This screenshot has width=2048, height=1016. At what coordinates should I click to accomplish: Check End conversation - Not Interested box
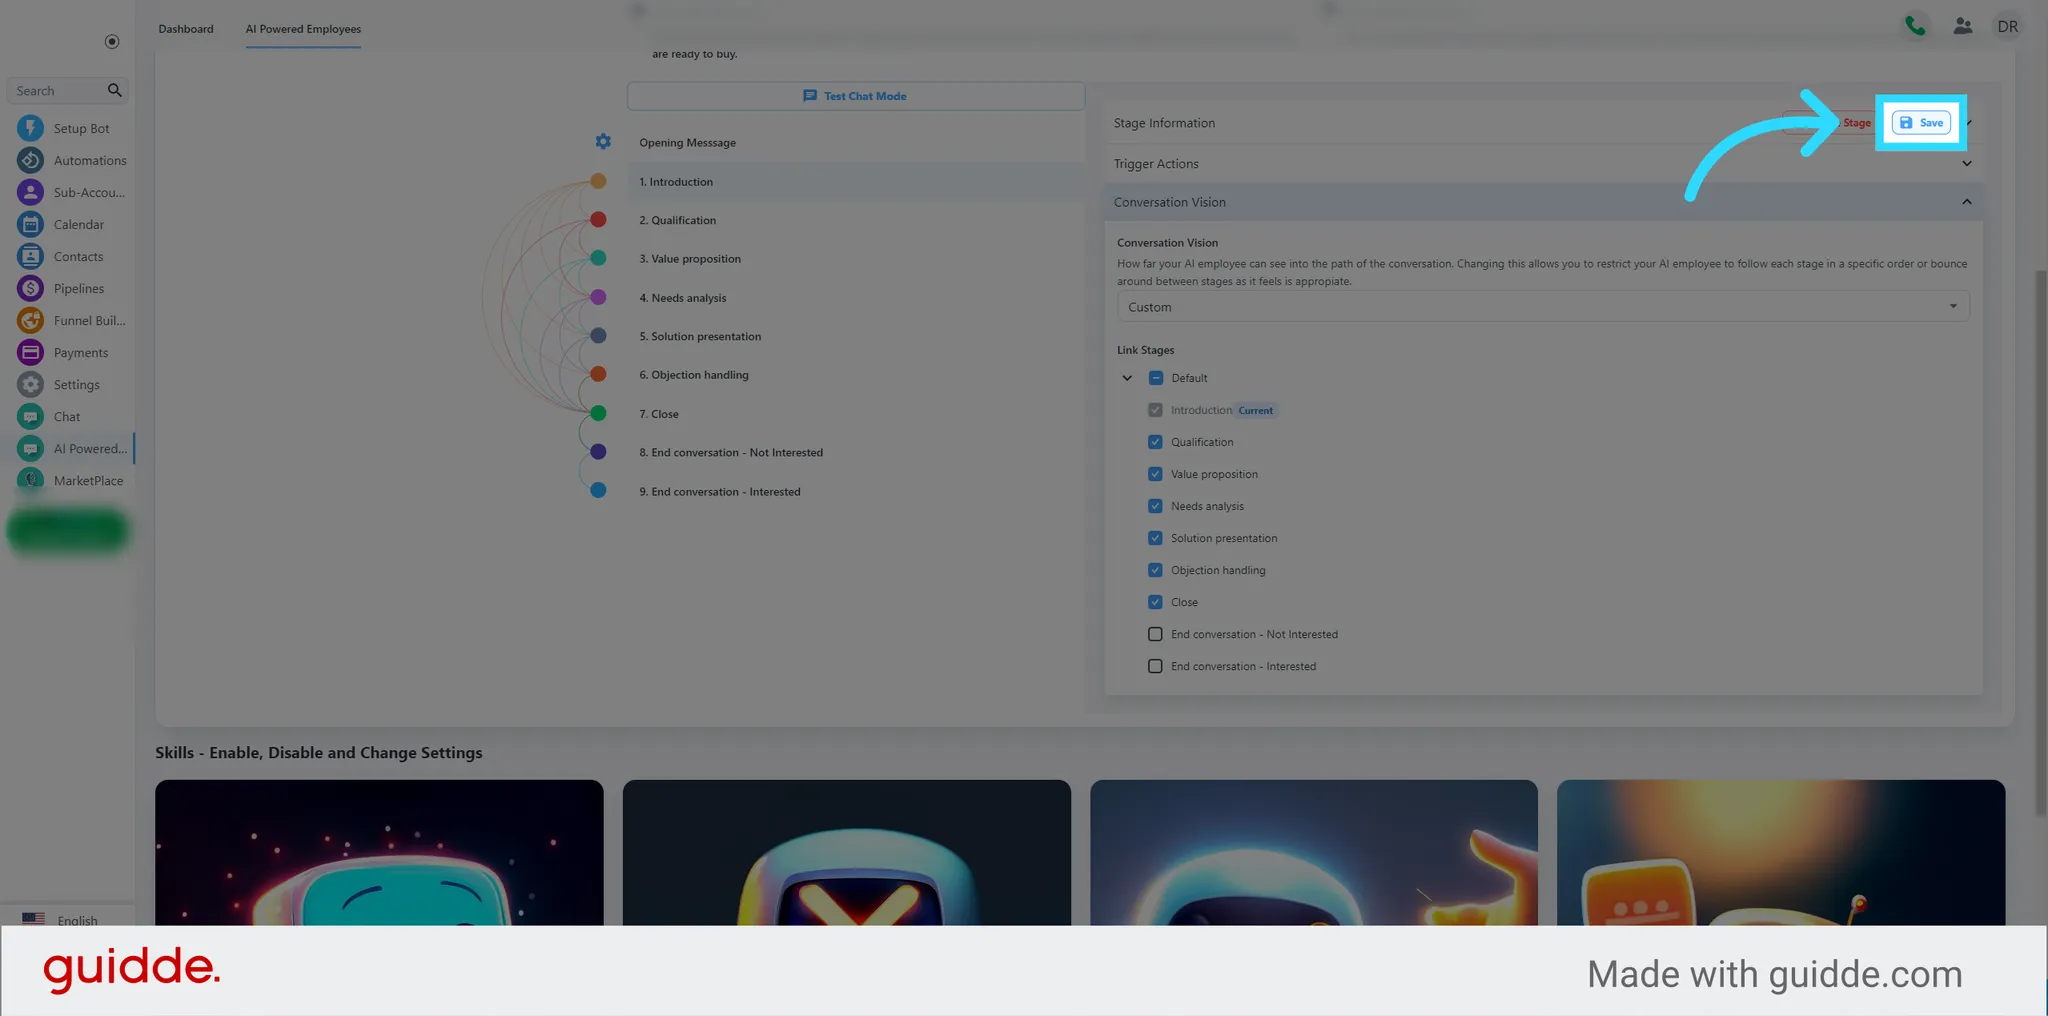pos(1155,634)
